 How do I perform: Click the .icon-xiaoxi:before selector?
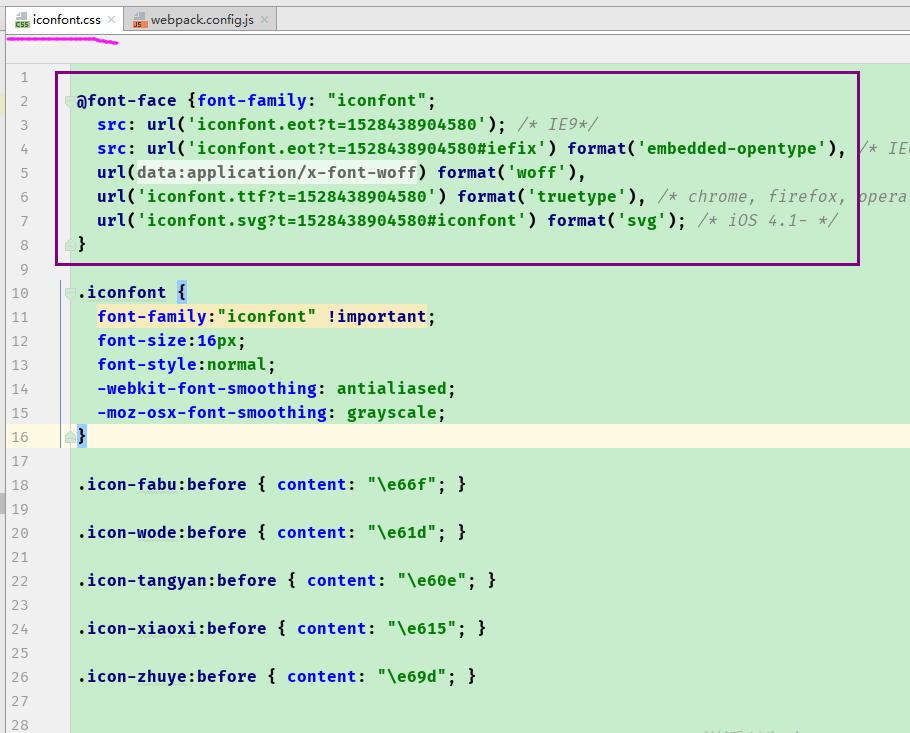click(x=172, y=629)
